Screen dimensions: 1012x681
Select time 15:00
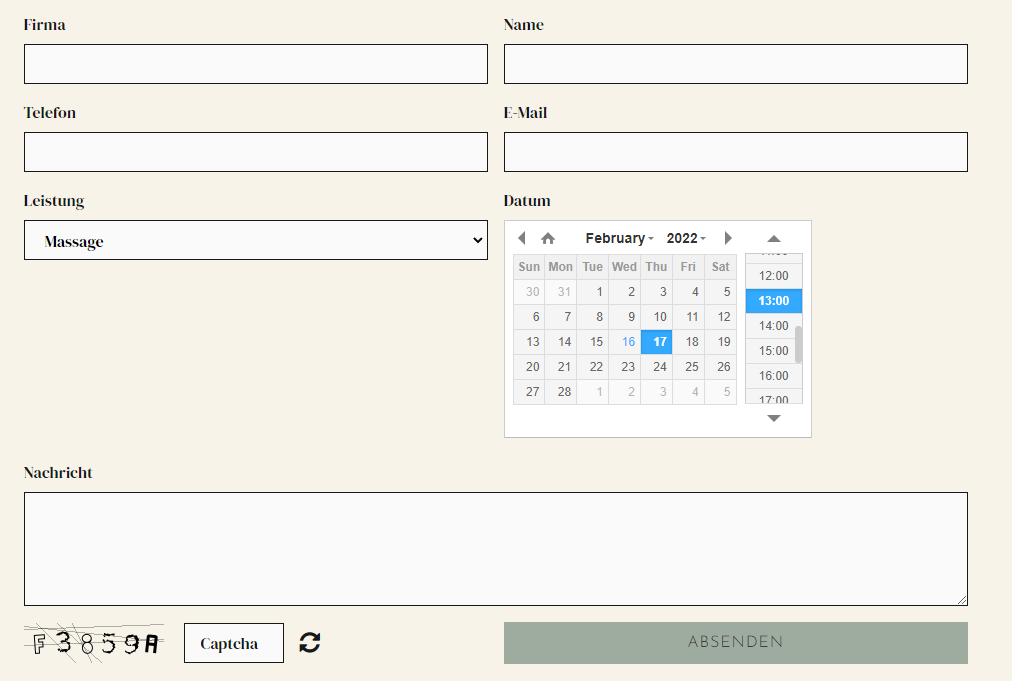(771, 351)
